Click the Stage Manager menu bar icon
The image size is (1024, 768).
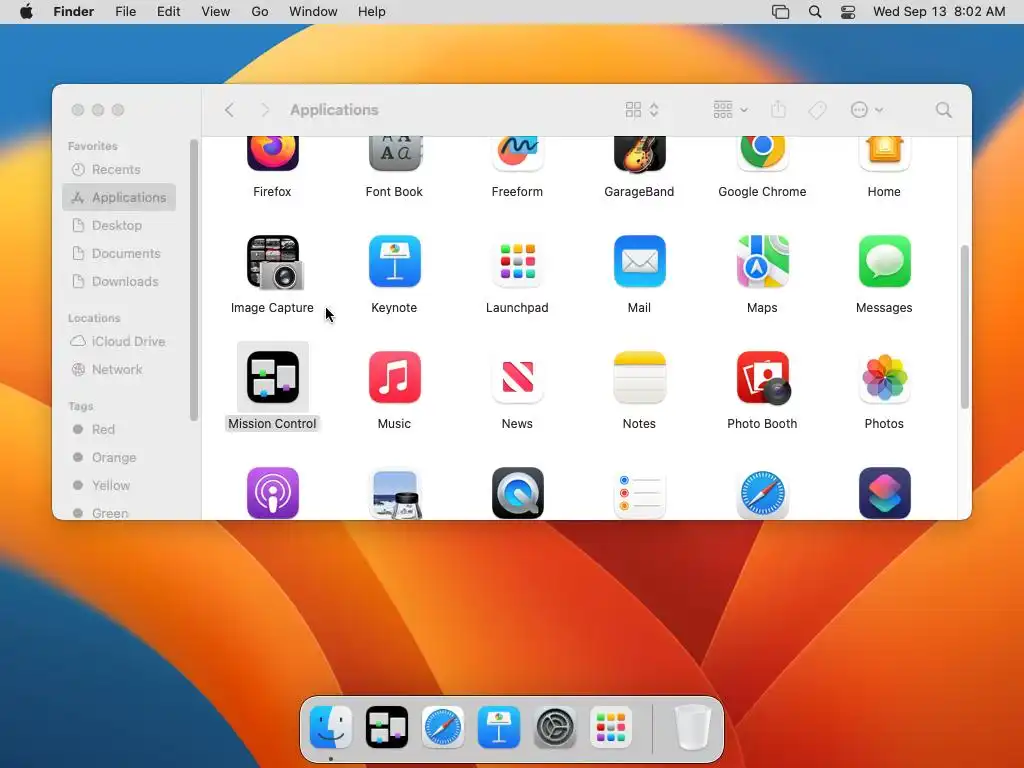[x=780, y=12]
